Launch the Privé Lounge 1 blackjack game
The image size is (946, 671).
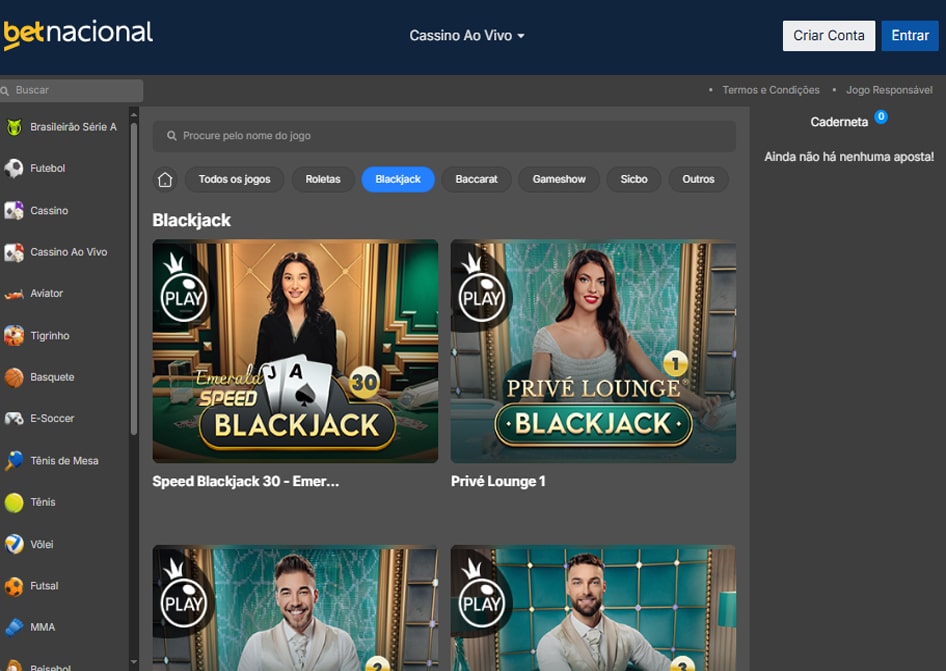593,352
